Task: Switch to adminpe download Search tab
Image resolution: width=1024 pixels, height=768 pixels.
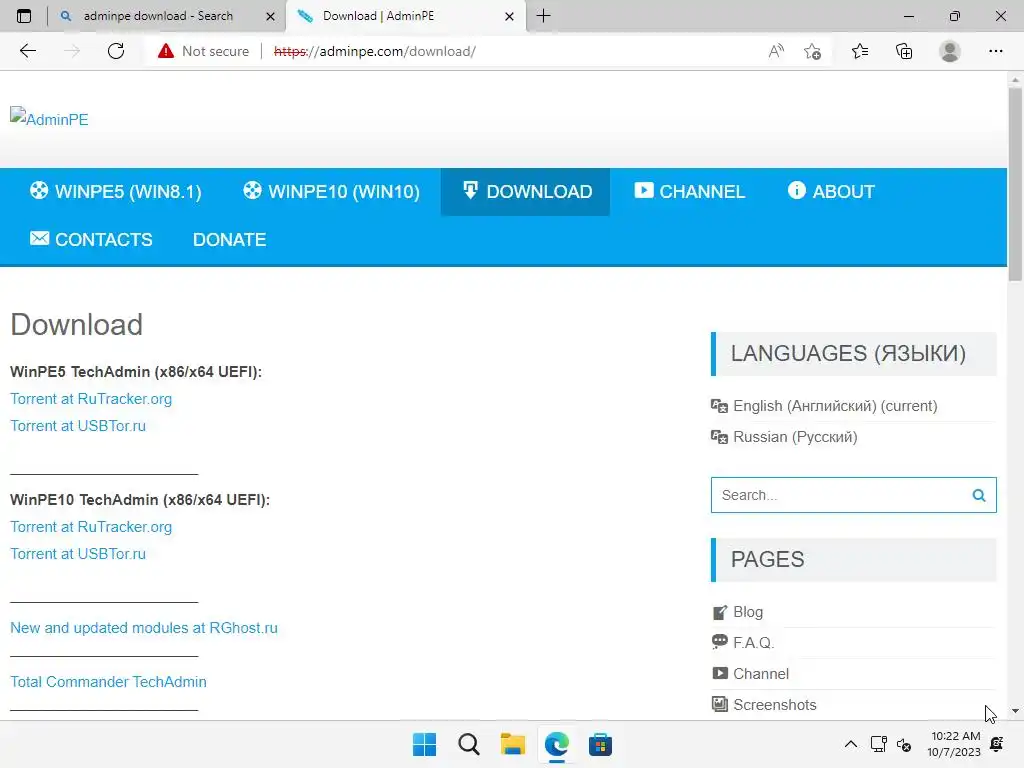Action: click(x=158, y=16)
